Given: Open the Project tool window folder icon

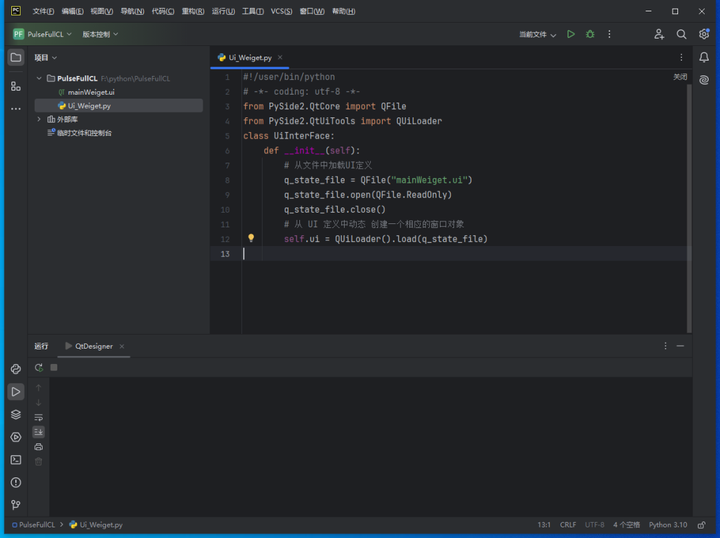Looking at the screenshot, I should click(16, 57).
